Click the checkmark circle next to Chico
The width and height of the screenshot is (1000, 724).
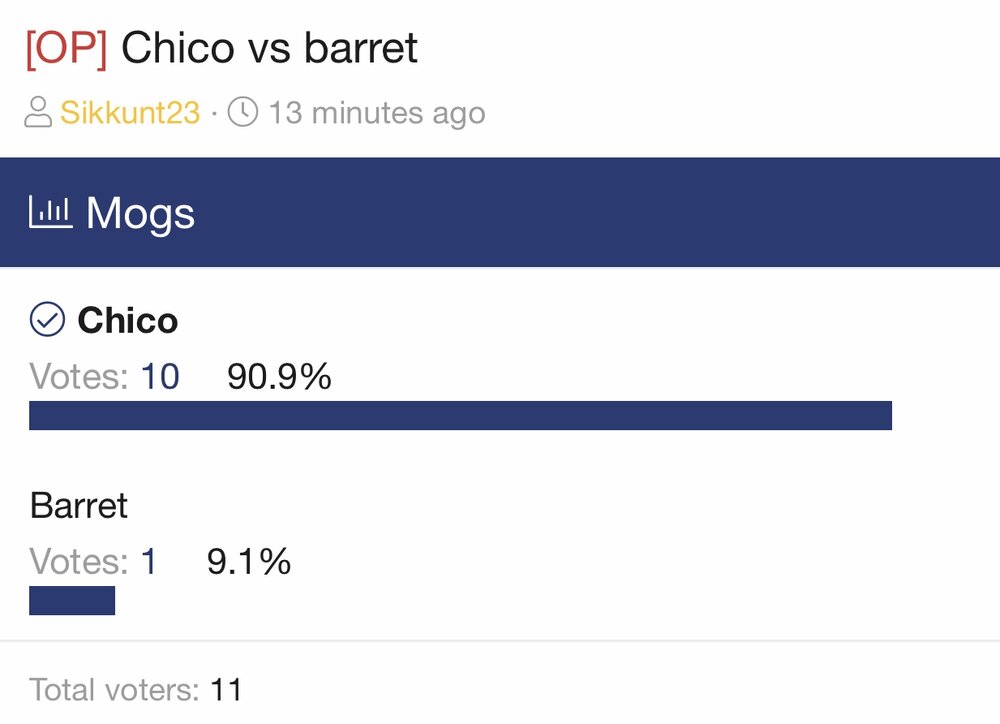pyautogui.click(x=46, y=321)
